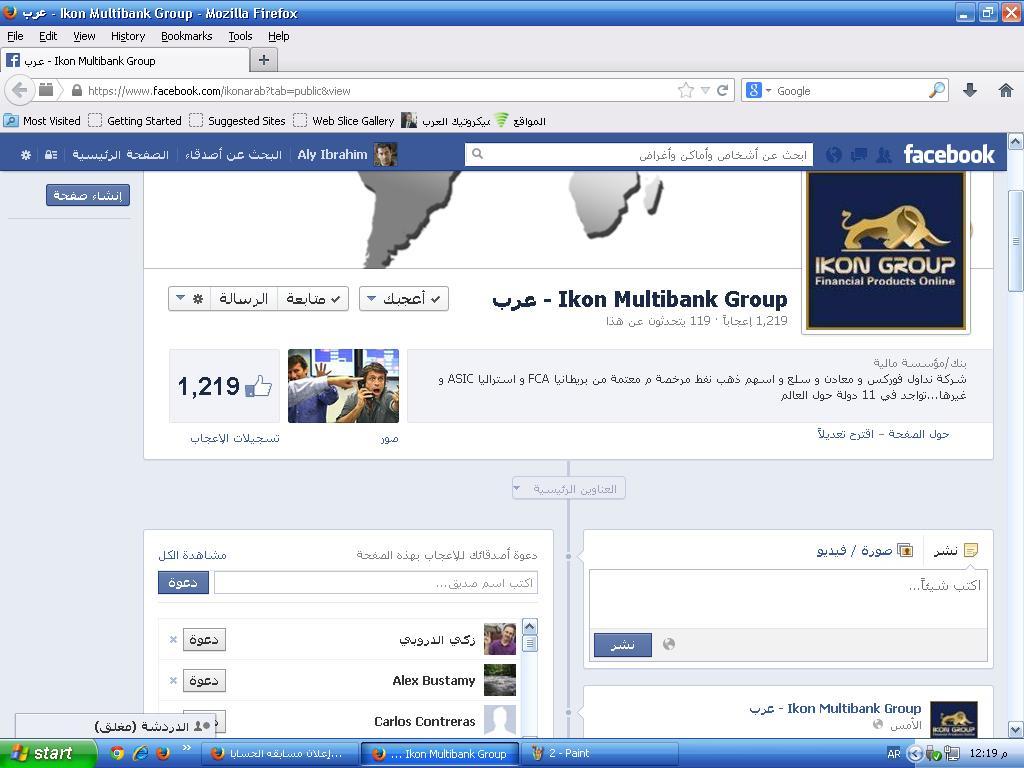Click the blue نشر post button
This screenshot has height=768, width=1024.
(622, 645)
